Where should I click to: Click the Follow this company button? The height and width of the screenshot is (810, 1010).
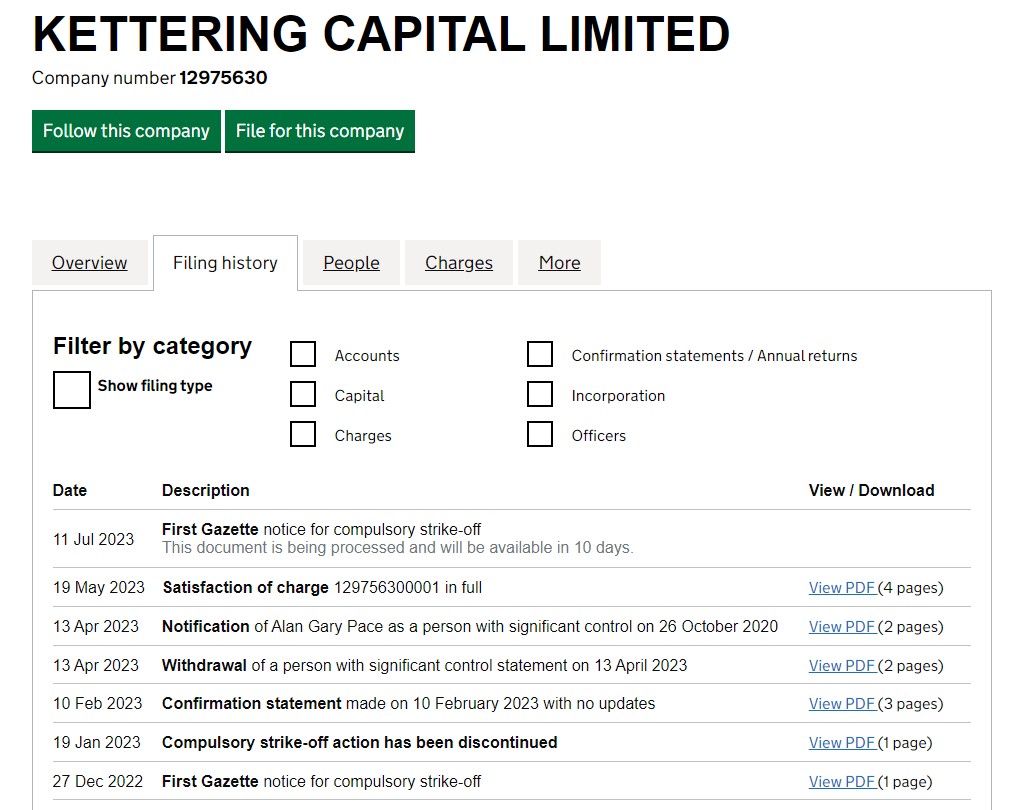tap(126, 131)
